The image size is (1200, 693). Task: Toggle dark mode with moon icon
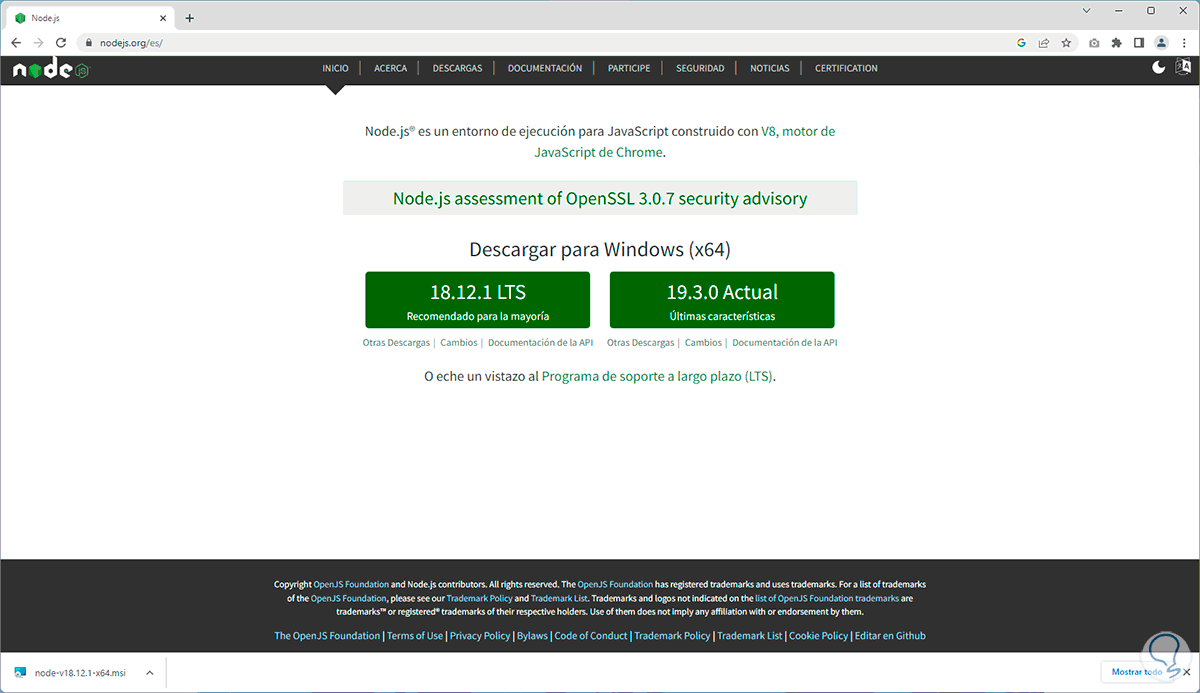[1159, 67]
